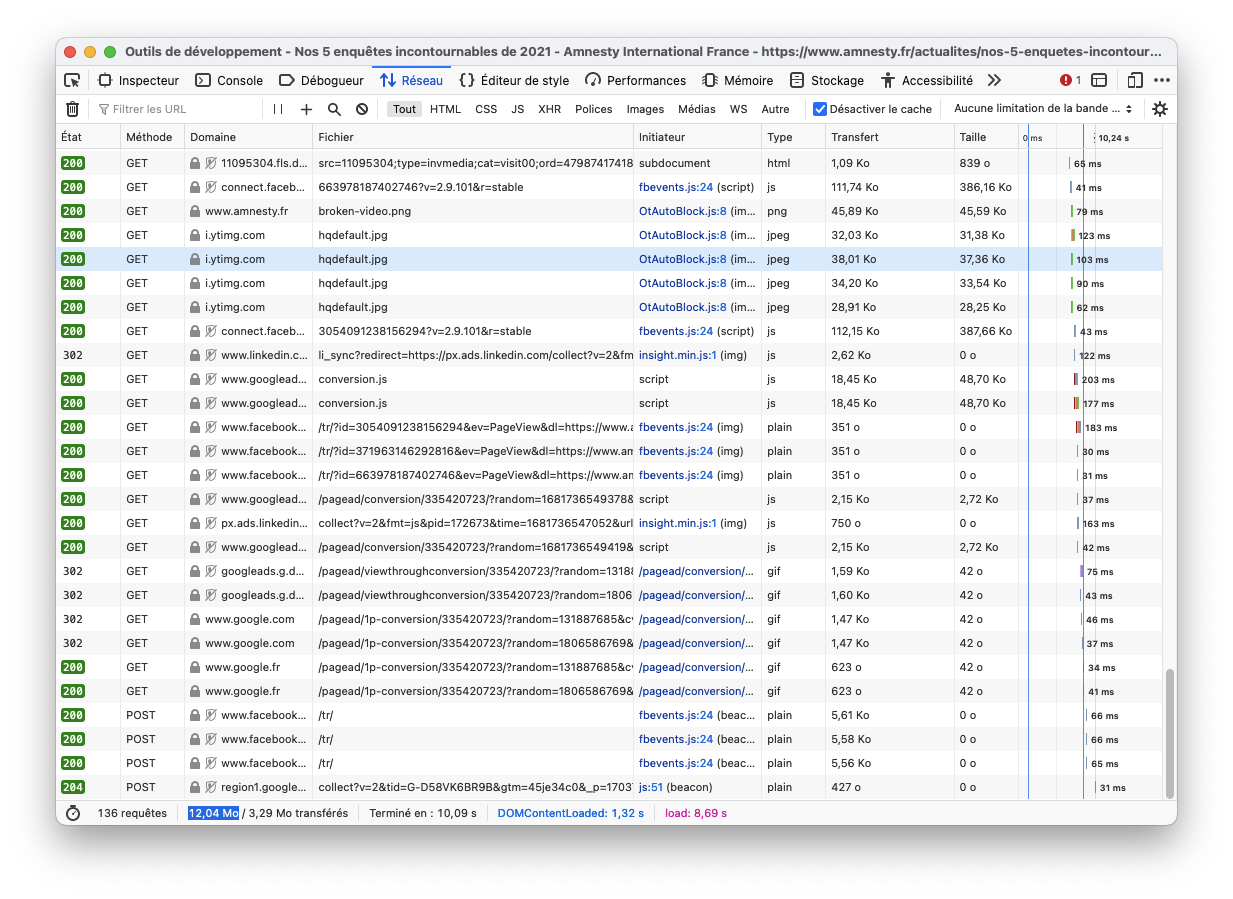Screen dimensions: 1233x899
Task: Switch to Performances tab
Action: (636, 80)
